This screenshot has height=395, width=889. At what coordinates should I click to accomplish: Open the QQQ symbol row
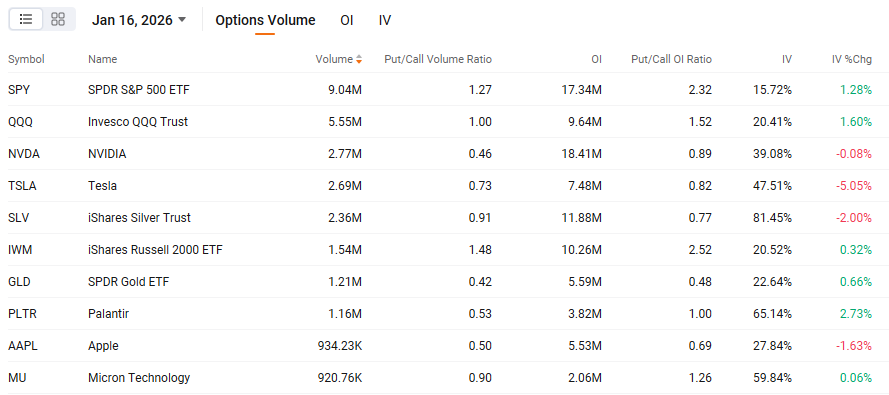coord(444,121)
